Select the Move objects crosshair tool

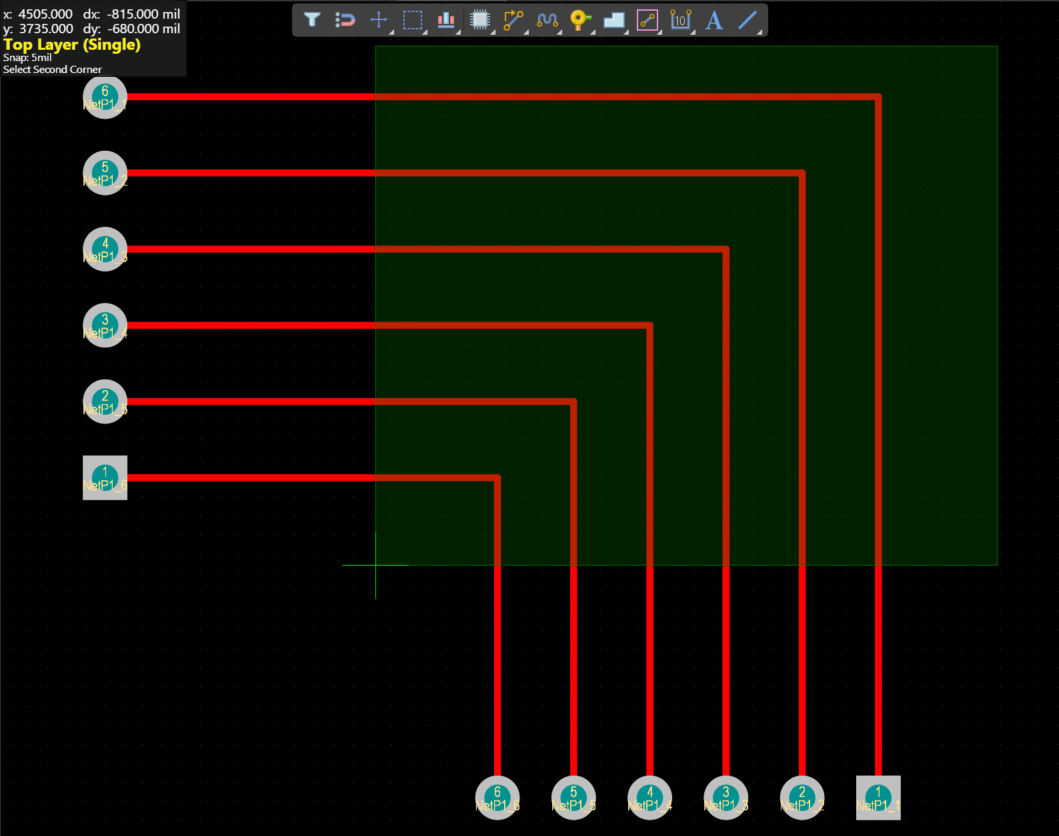click(379, 20)
